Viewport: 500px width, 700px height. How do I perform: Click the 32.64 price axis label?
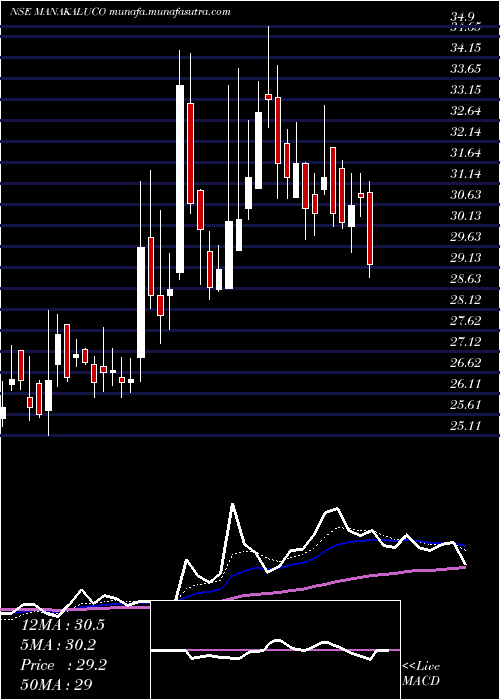pos(466,111)
